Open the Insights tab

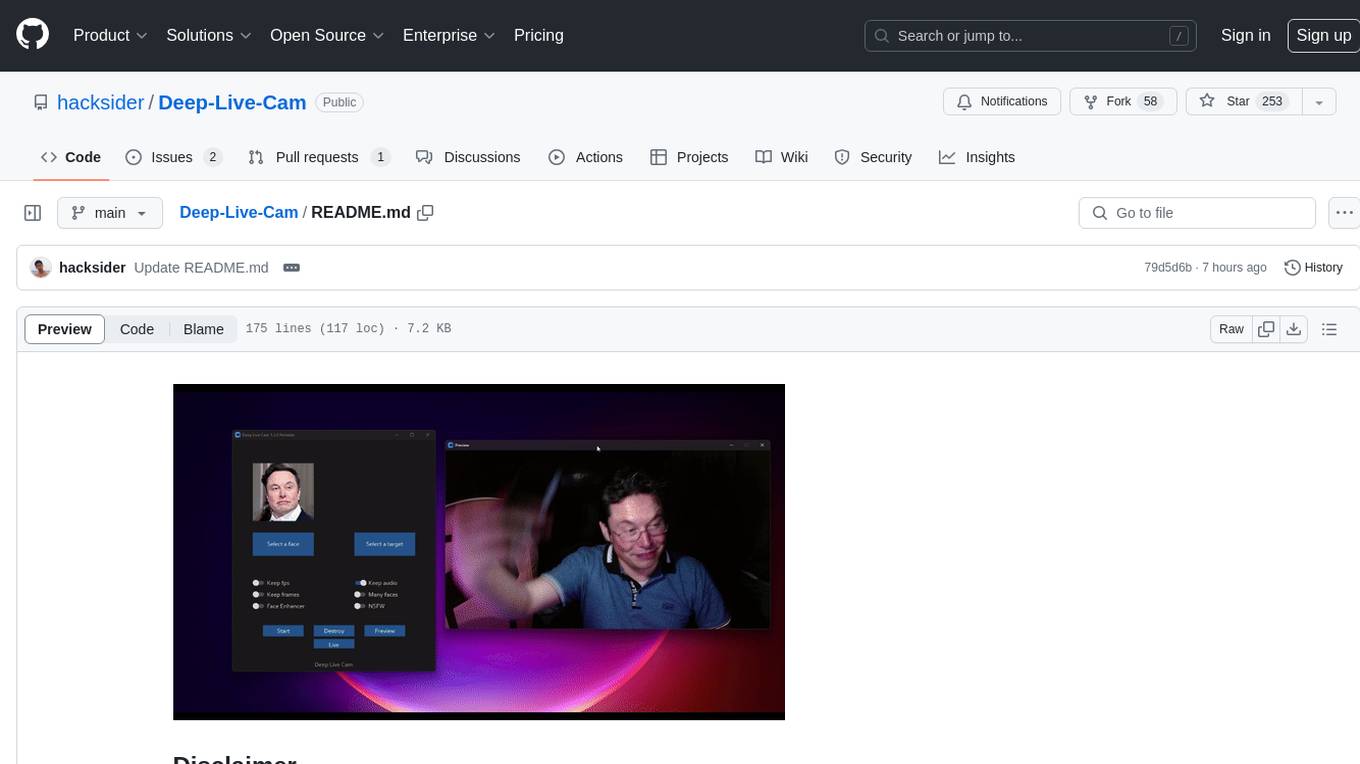click(x=977, y=157)
